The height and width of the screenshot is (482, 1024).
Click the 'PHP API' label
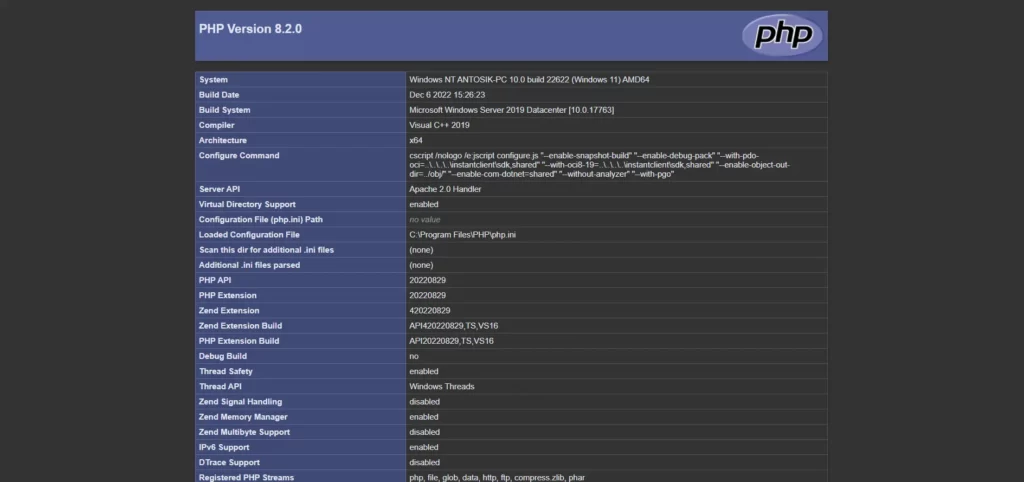[x=216, y=280]
